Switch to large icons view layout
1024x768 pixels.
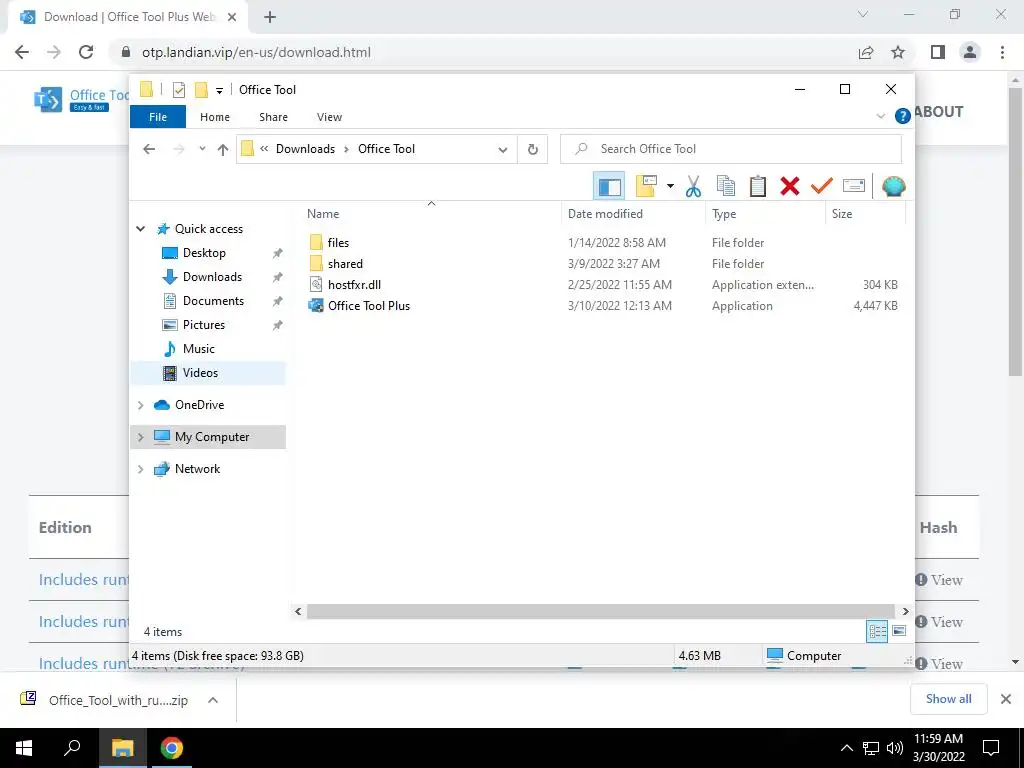click(x=899, y=631)
